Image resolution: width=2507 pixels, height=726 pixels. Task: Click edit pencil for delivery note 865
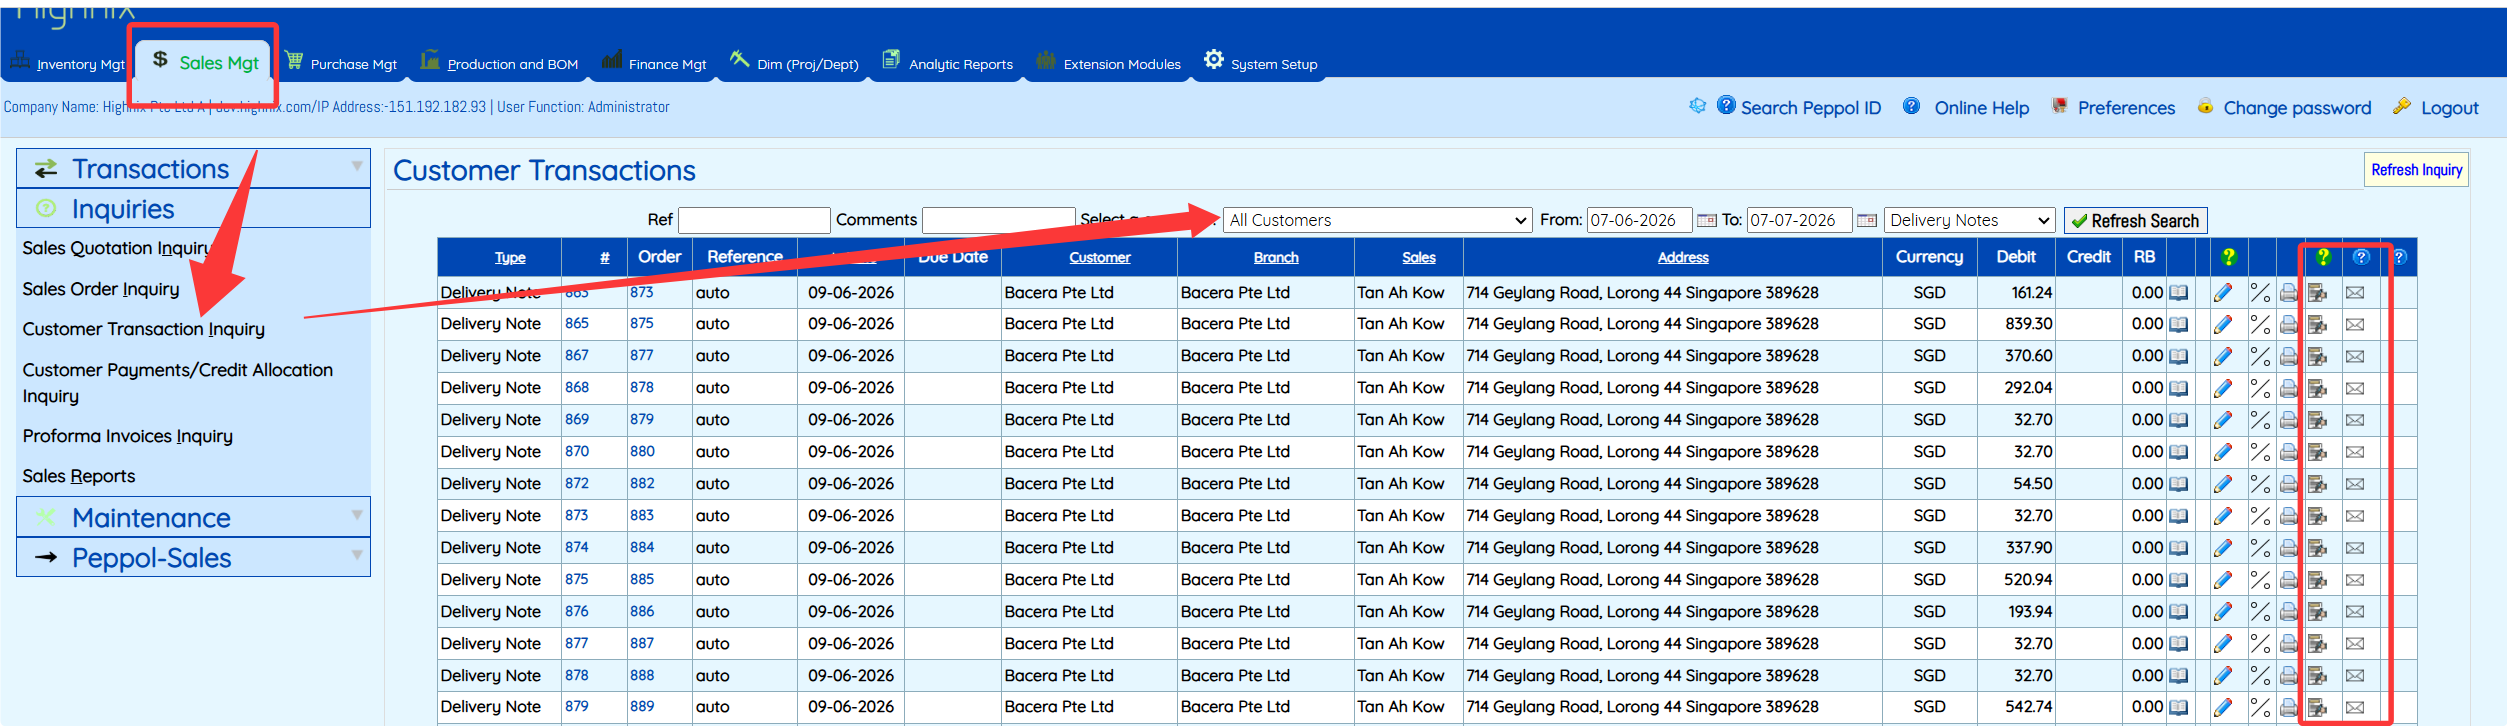tap(2222, 324)
